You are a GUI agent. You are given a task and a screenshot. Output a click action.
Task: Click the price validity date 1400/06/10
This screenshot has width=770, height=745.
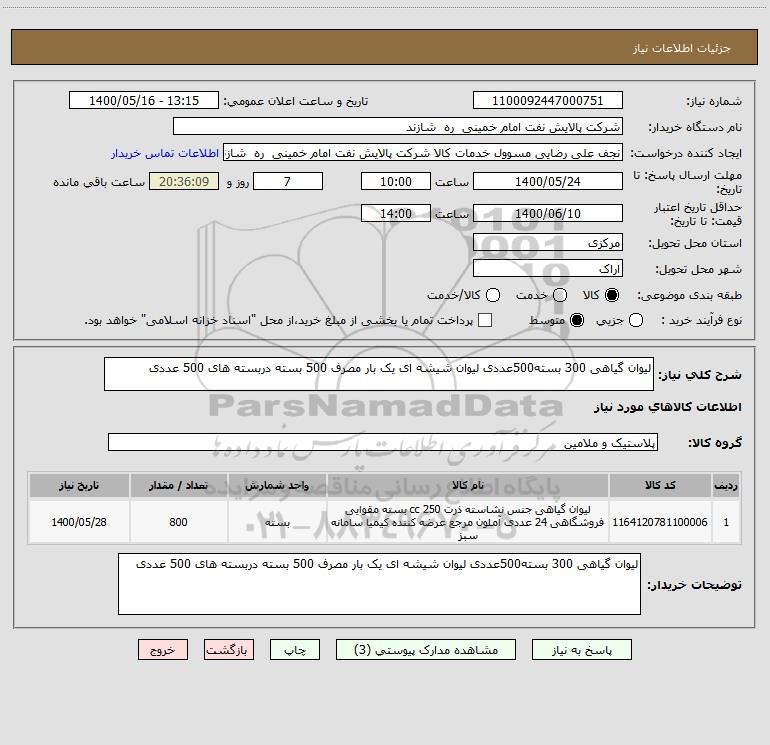coord(548,213)
